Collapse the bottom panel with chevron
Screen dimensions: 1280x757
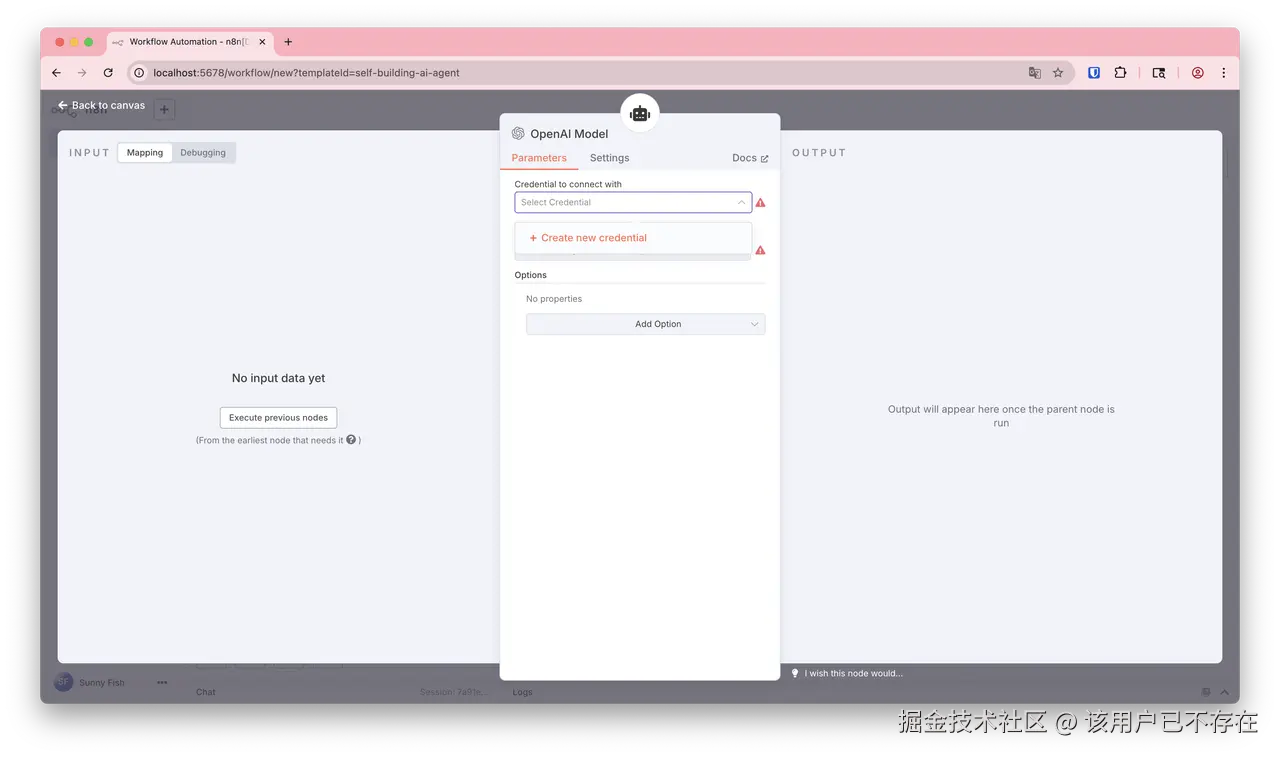click(x=1224, y=692)
